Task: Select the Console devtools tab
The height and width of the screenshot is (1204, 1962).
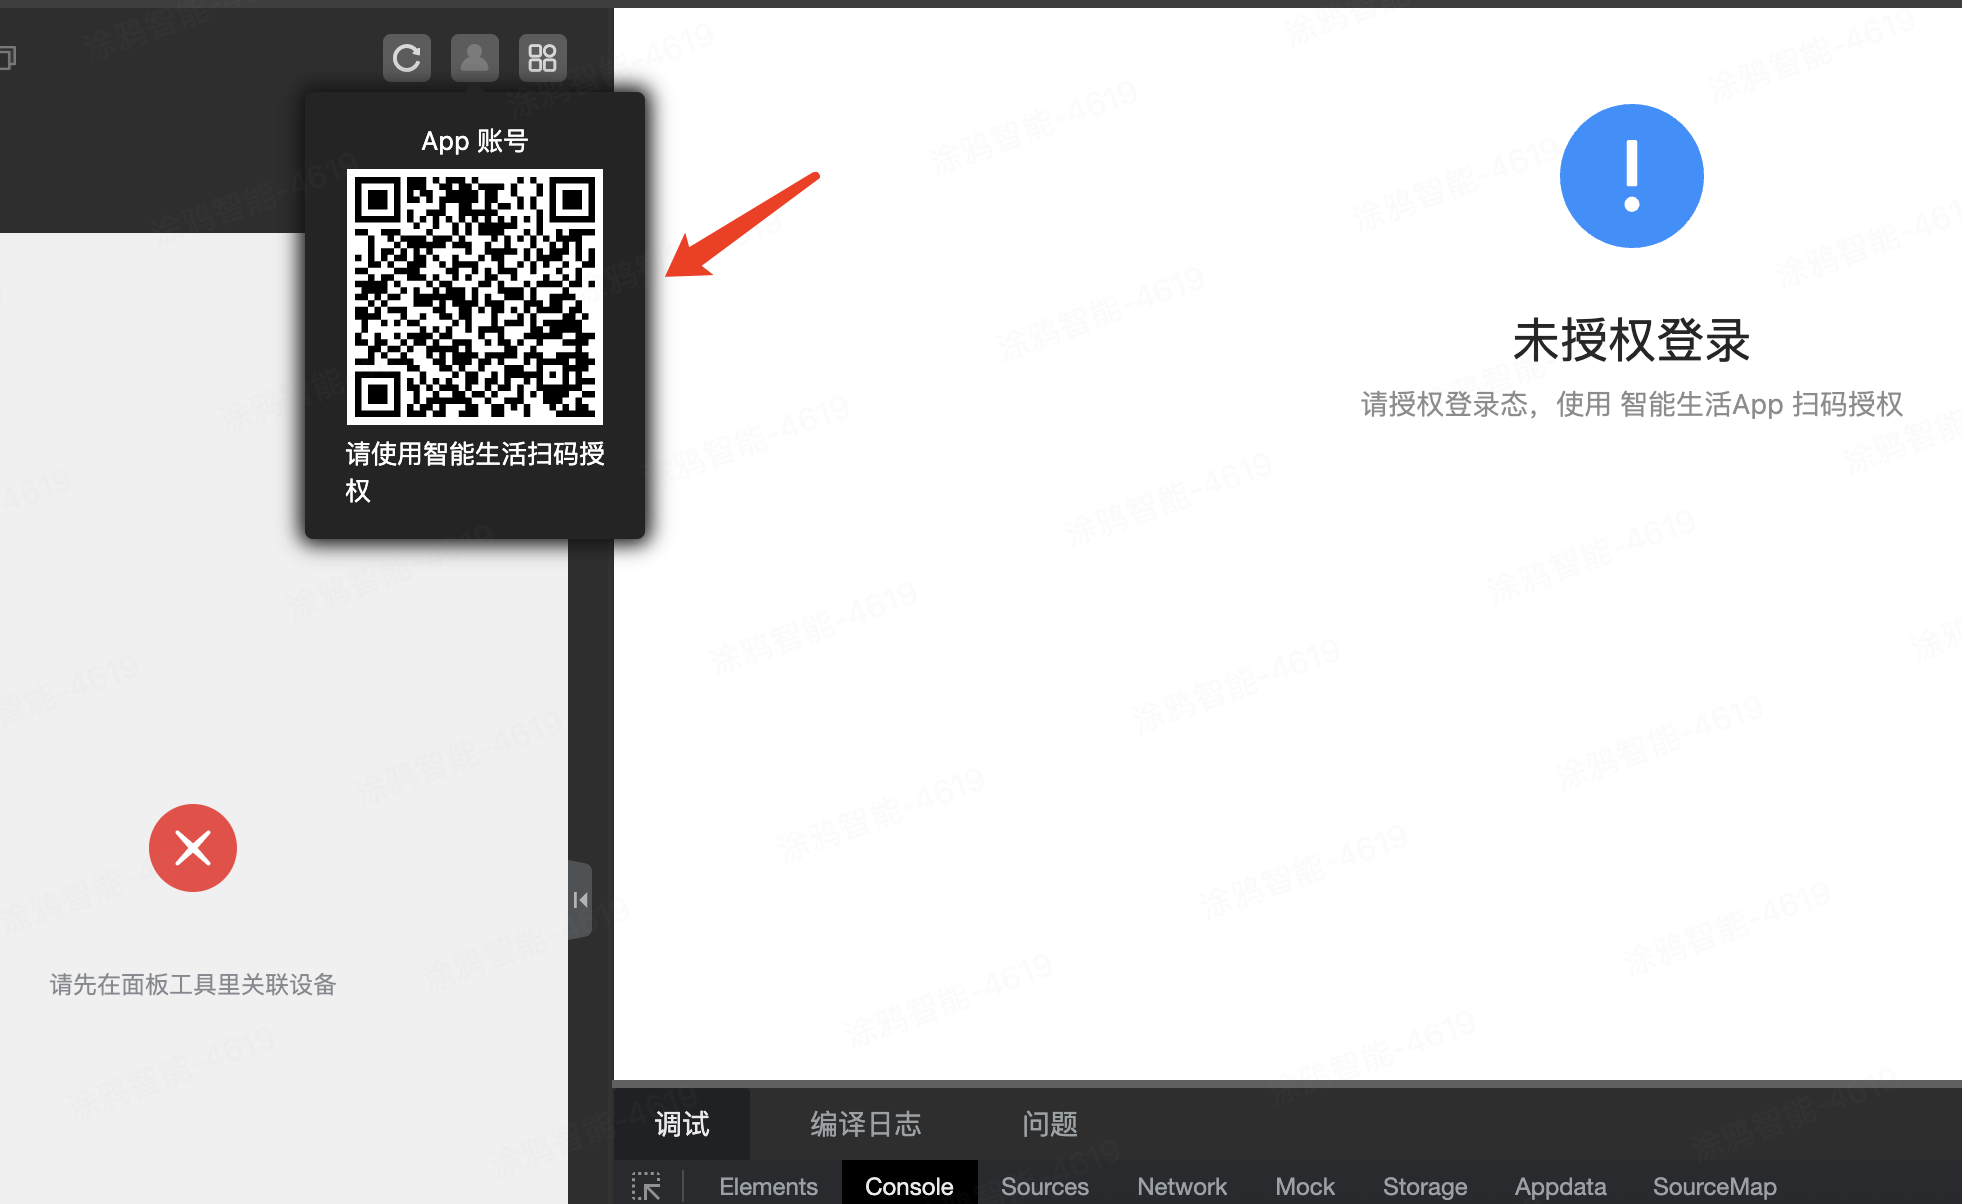Action: tap(908, 1186)
